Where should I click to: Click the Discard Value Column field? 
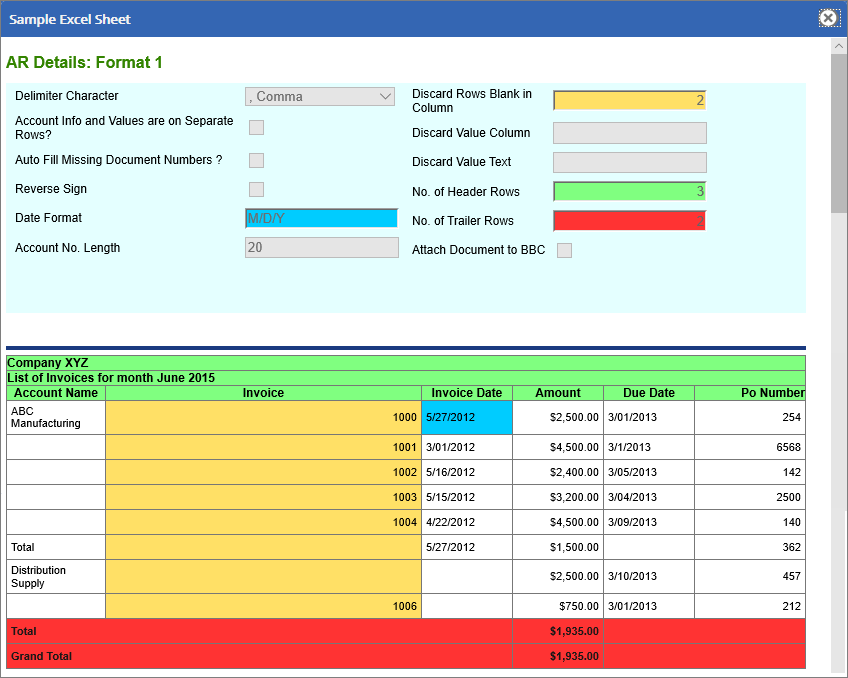coord(629,133)
